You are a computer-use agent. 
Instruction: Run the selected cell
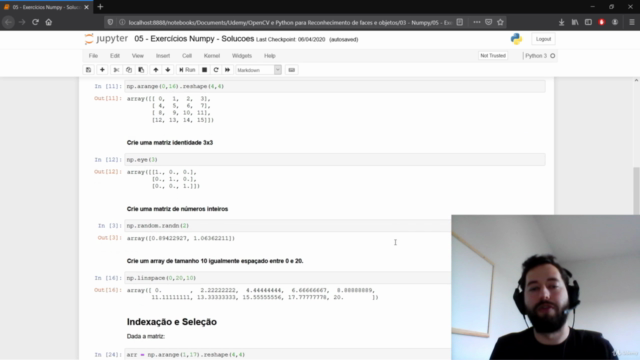coord(187,70)
